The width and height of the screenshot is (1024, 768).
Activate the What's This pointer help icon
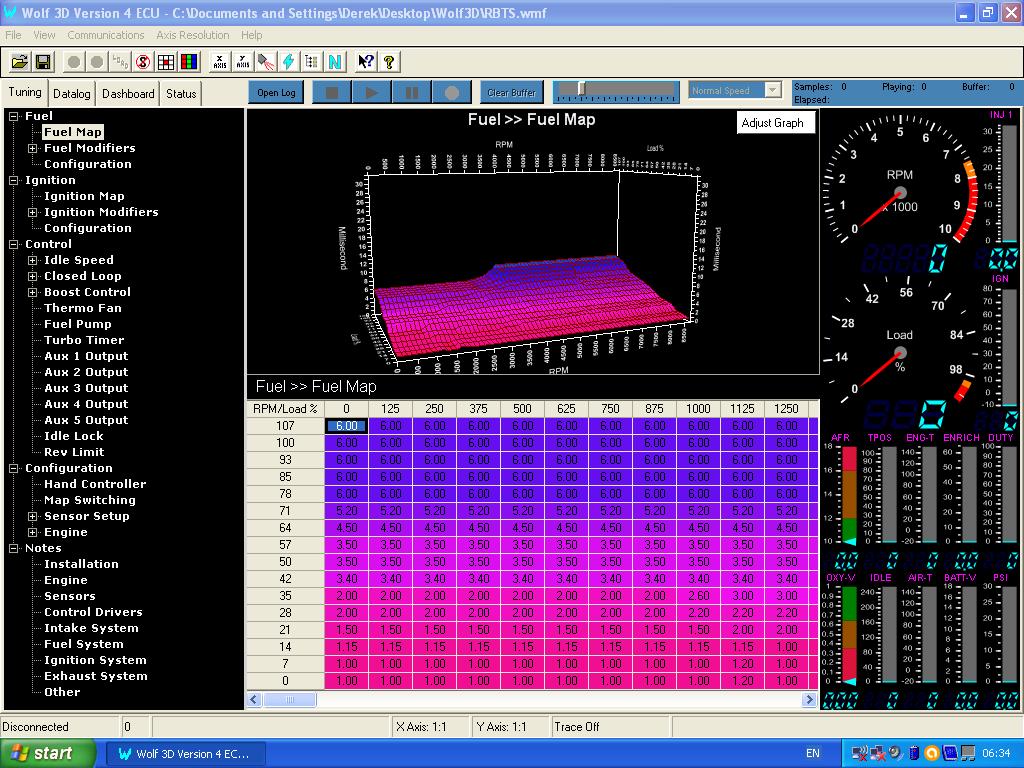point(365,62)
